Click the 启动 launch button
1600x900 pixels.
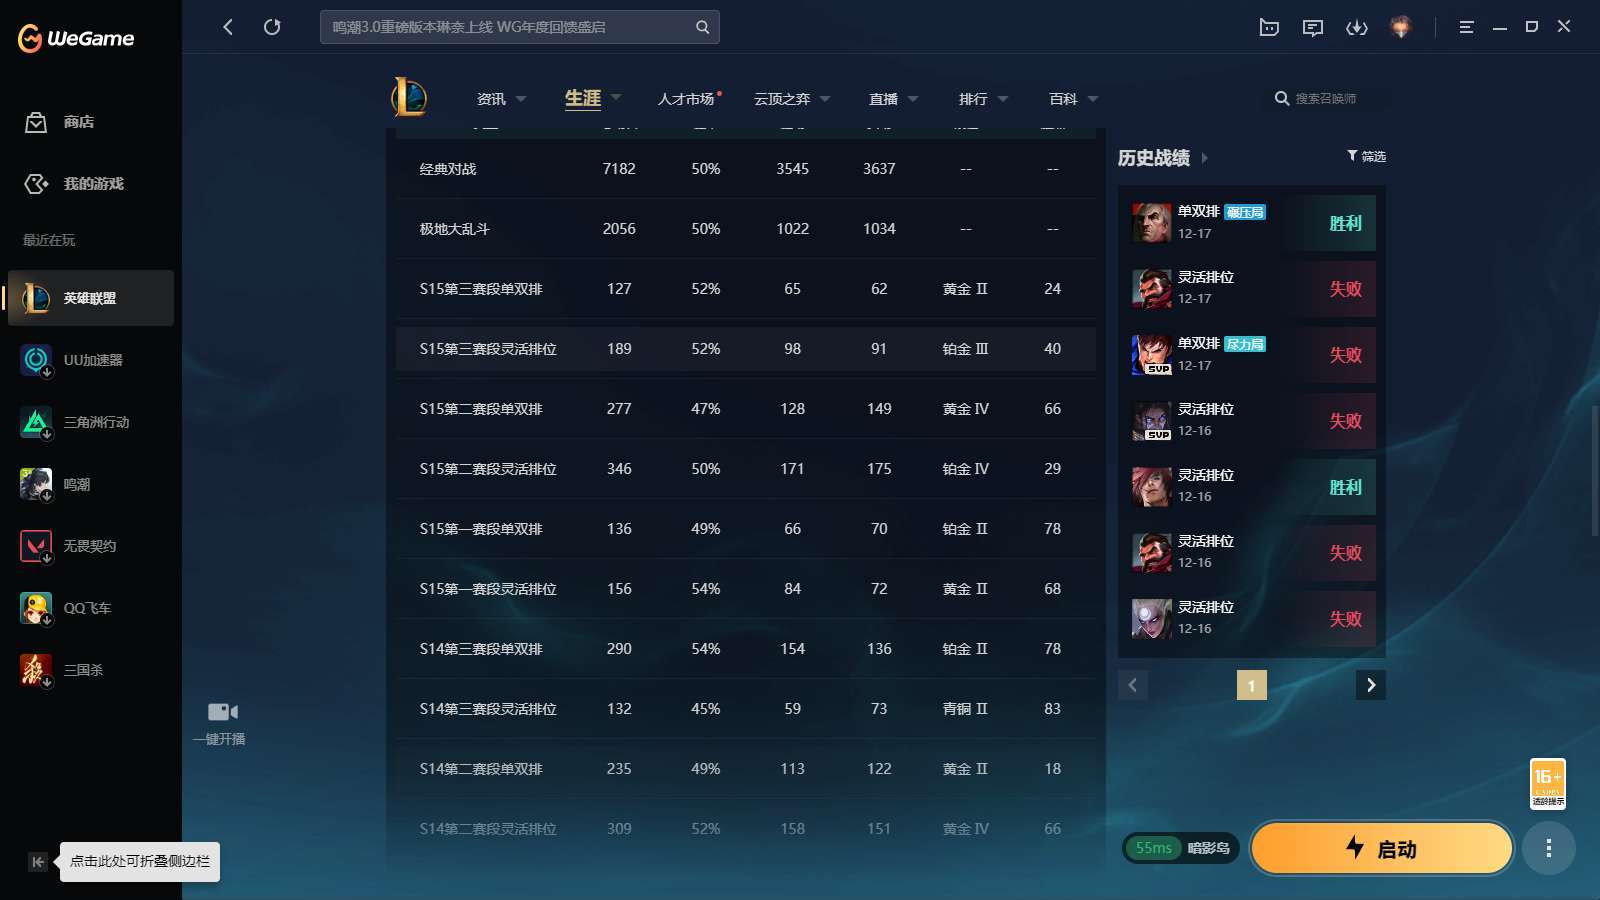click(x=1382, y=848)
